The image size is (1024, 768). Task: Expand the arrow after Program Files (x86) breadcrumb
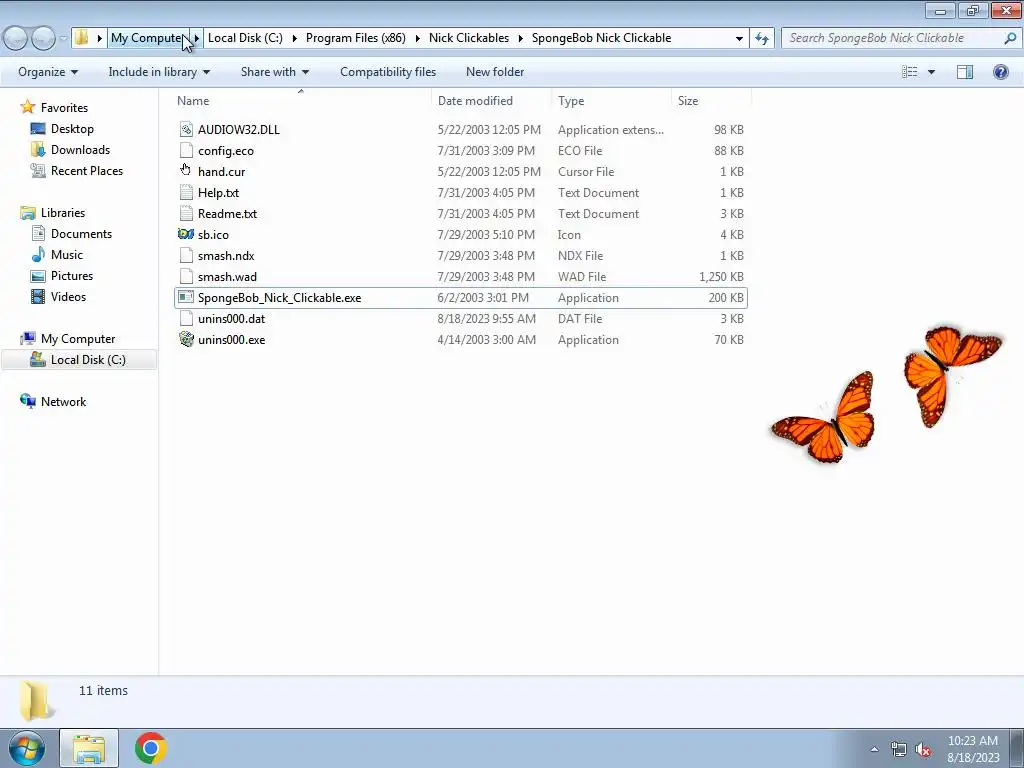417,38
